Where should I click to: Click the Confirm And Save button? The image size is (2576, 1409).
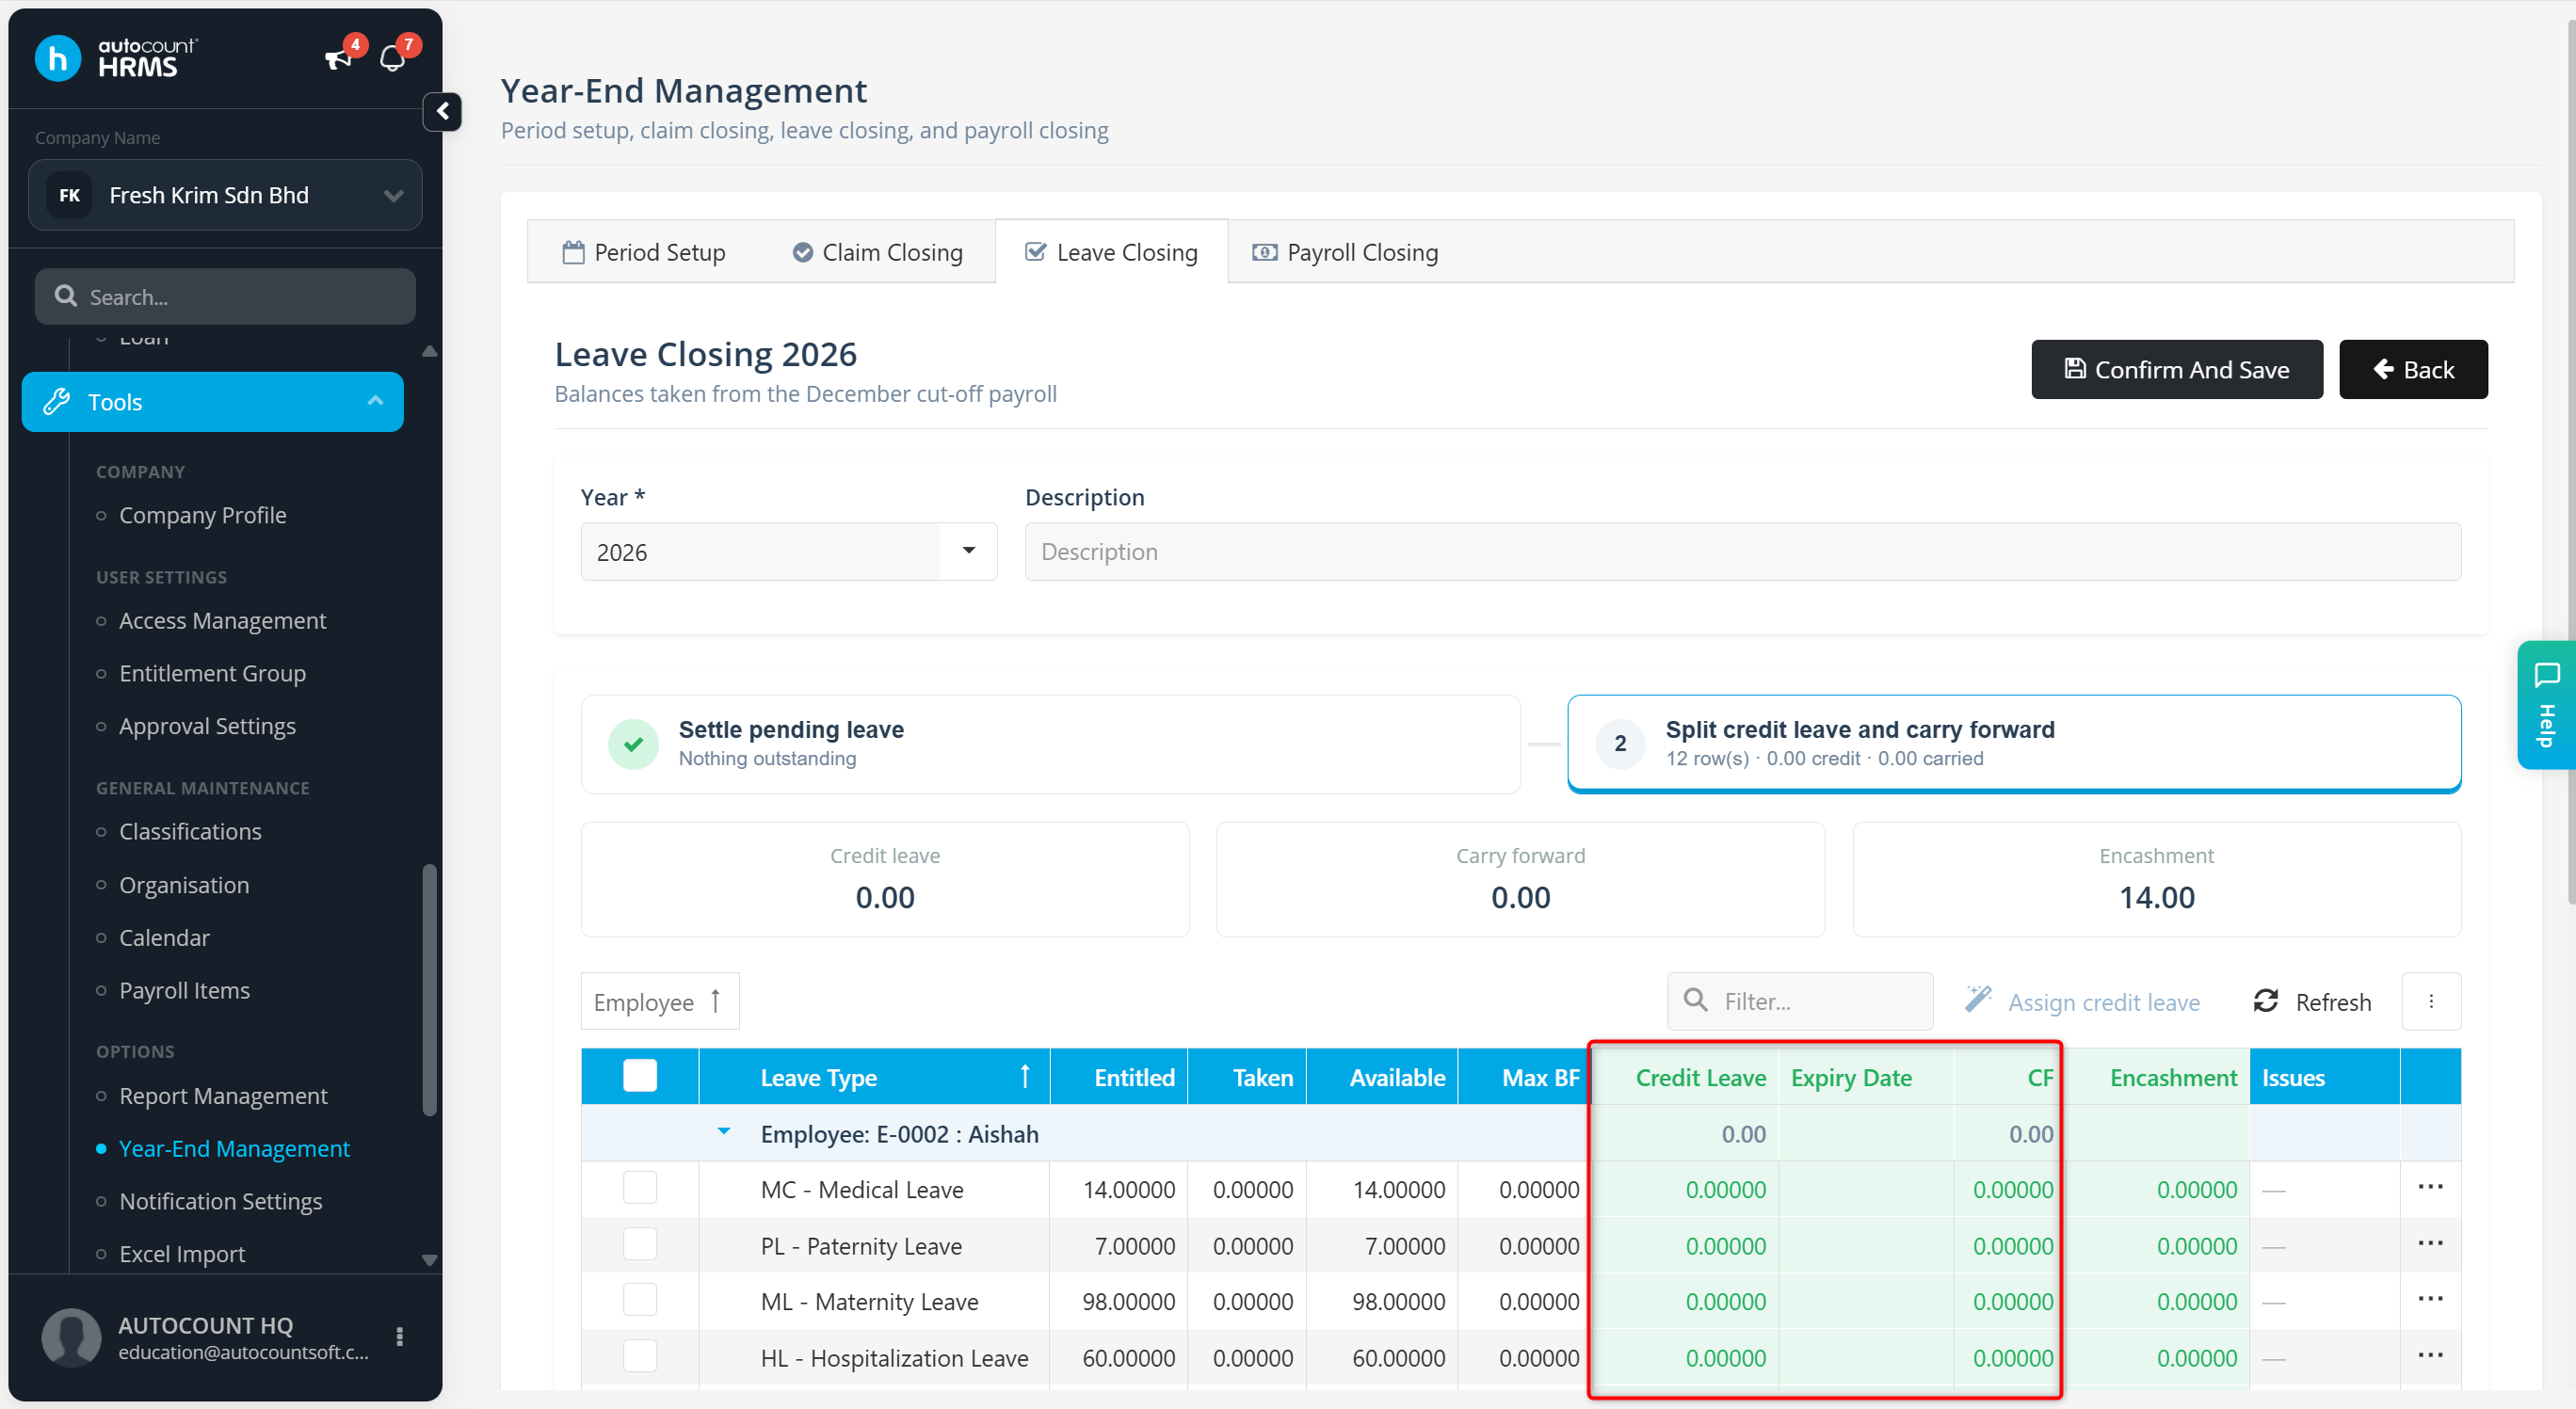(2176, 369)
